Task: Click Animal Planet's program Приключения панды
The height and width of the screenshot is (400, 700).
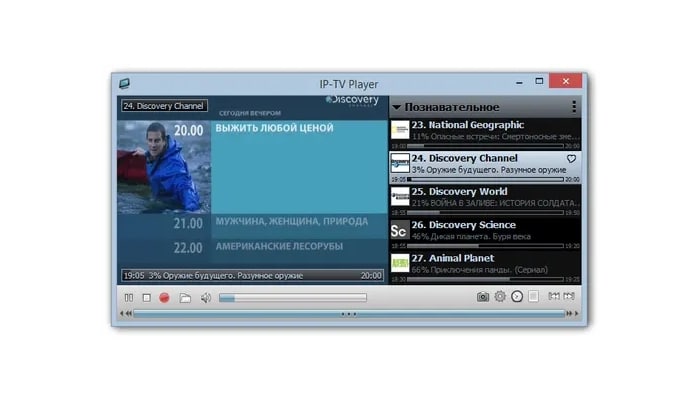Action: [x=479, y=270]
